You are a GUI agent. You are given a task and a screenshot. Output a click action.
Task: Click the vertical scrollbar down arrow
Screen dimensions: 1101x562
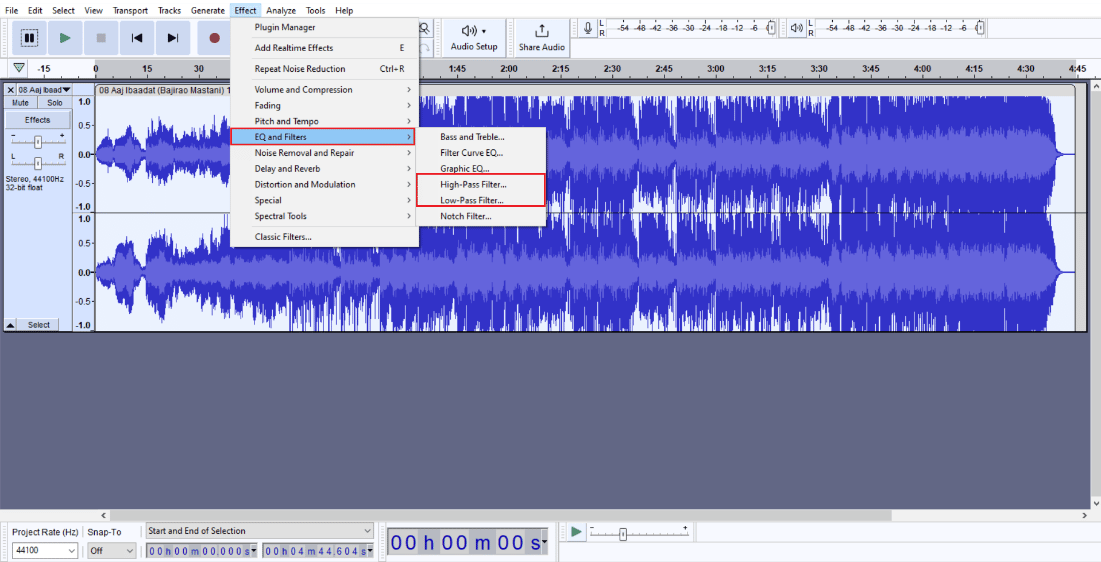(1095, 504)
